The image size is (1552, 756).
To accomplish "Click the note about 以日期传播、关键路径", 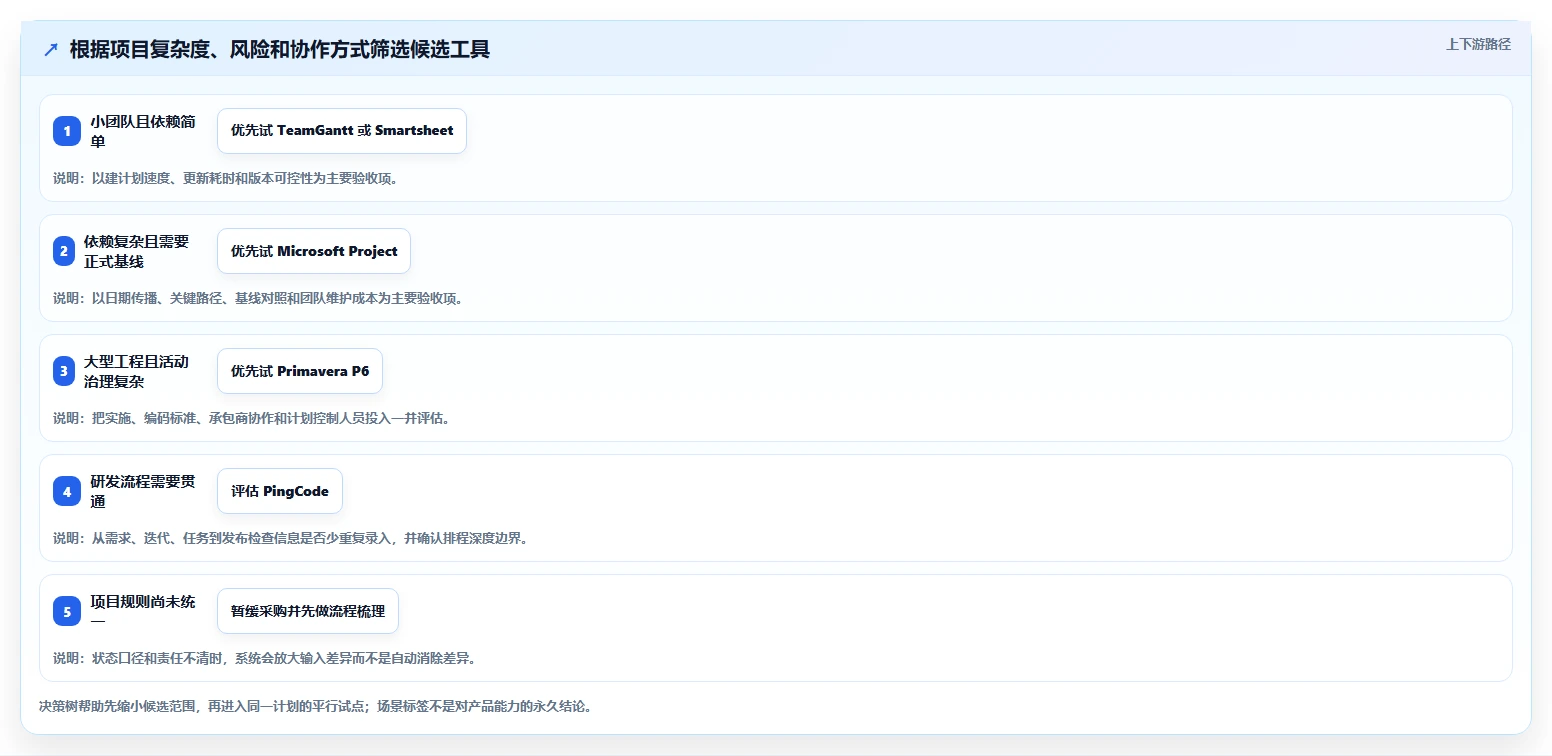I will tap(258, 298).
